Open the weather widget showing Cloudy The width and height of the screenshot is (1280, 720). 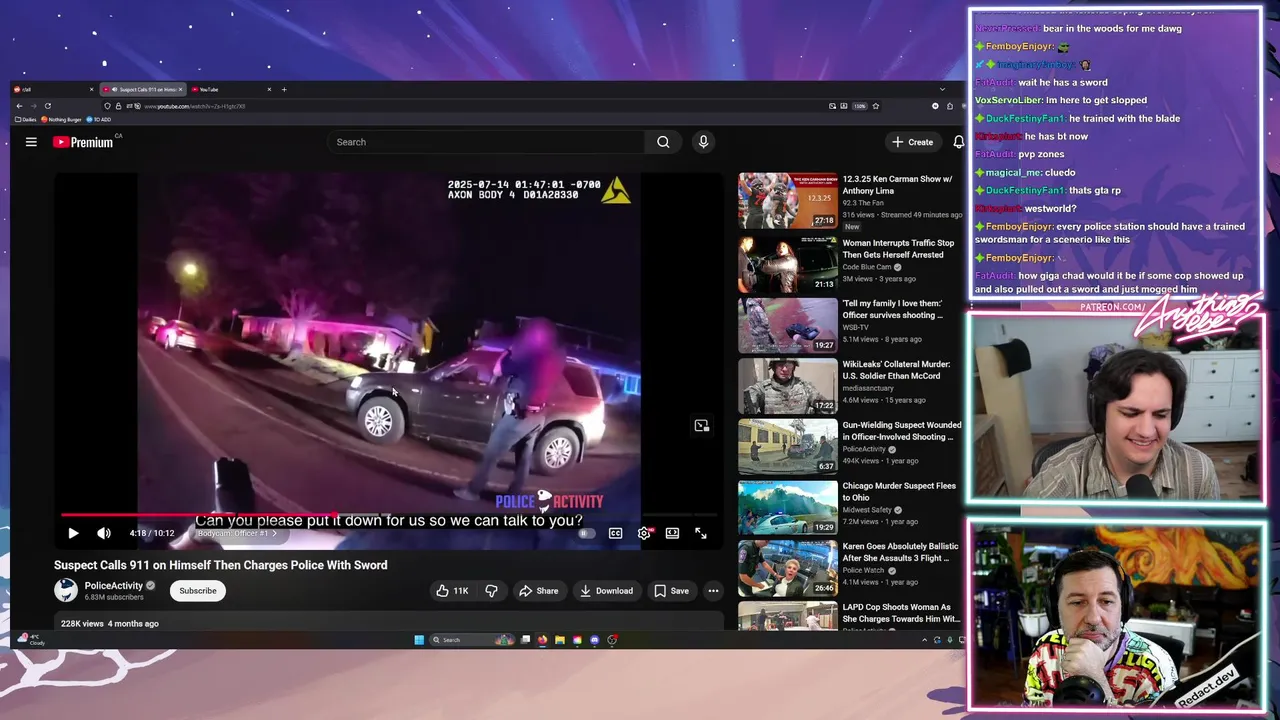32,640
